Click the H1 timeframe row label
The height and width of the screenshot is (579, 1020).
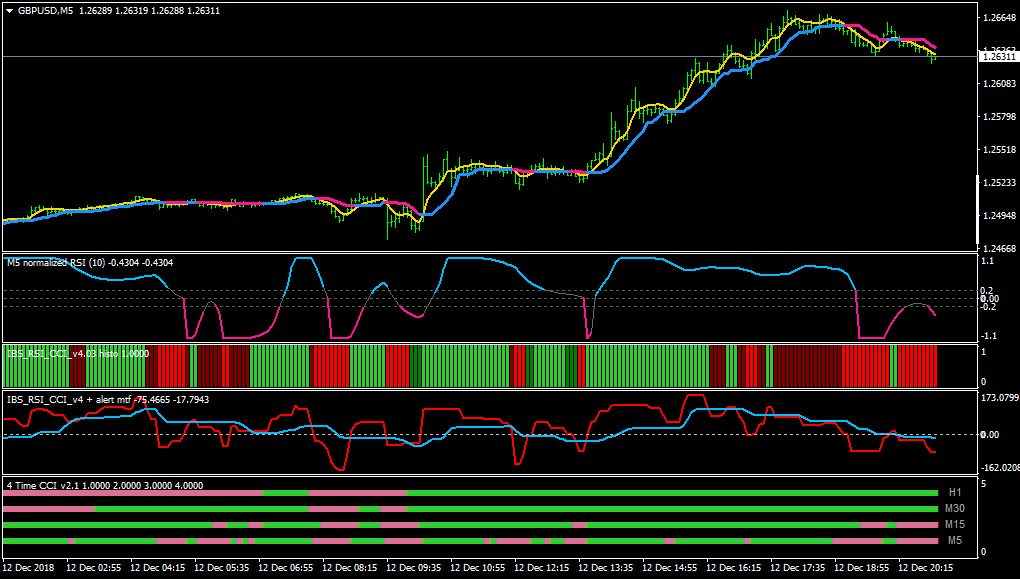(954, 492)
